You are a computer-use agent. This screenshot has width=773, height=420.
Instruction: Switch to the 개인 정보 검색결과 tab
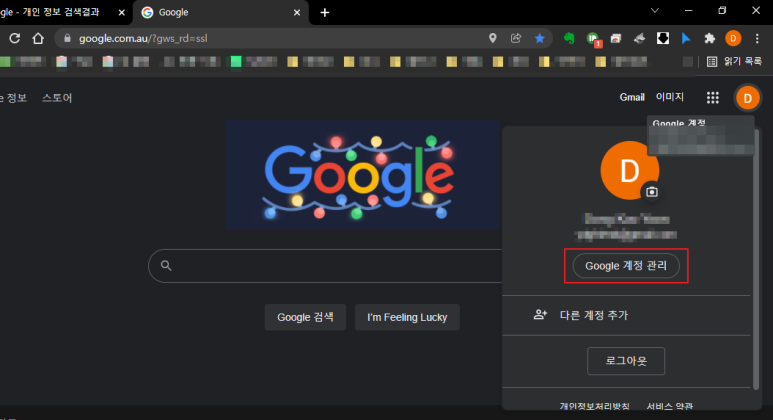click(57, 12)
